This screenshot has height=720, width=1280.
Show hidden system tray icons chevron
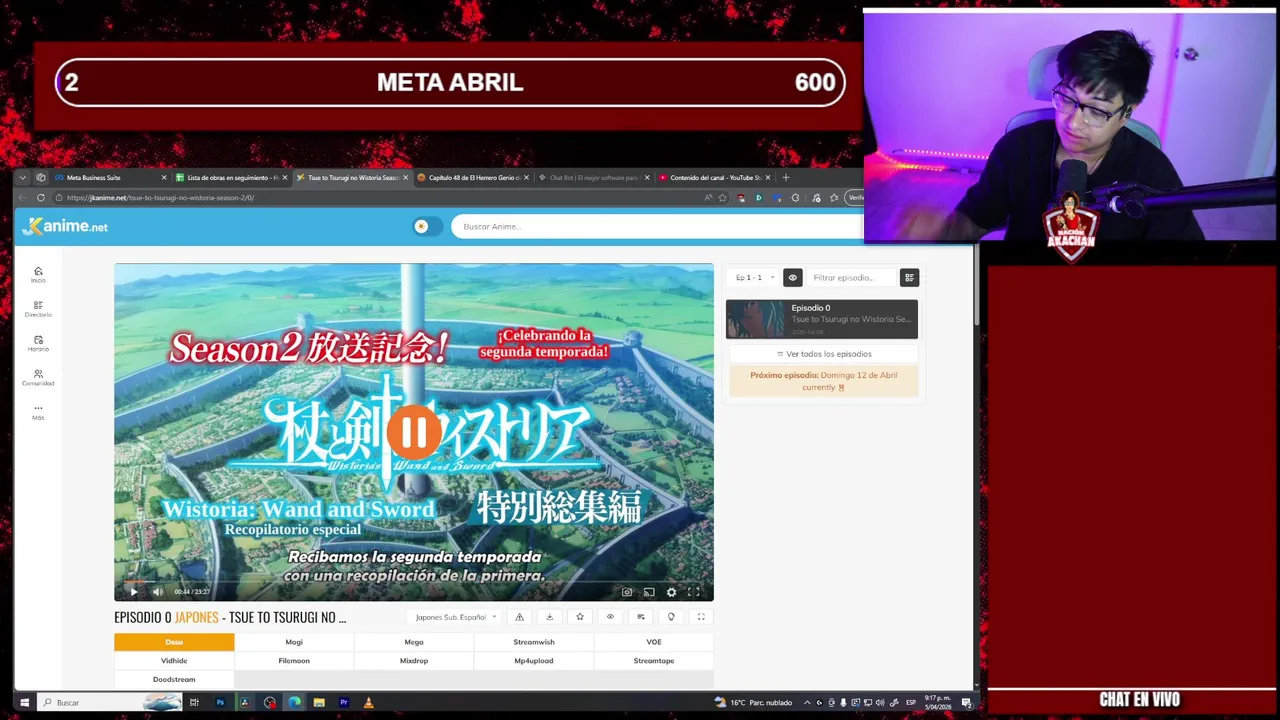point(807,703)
